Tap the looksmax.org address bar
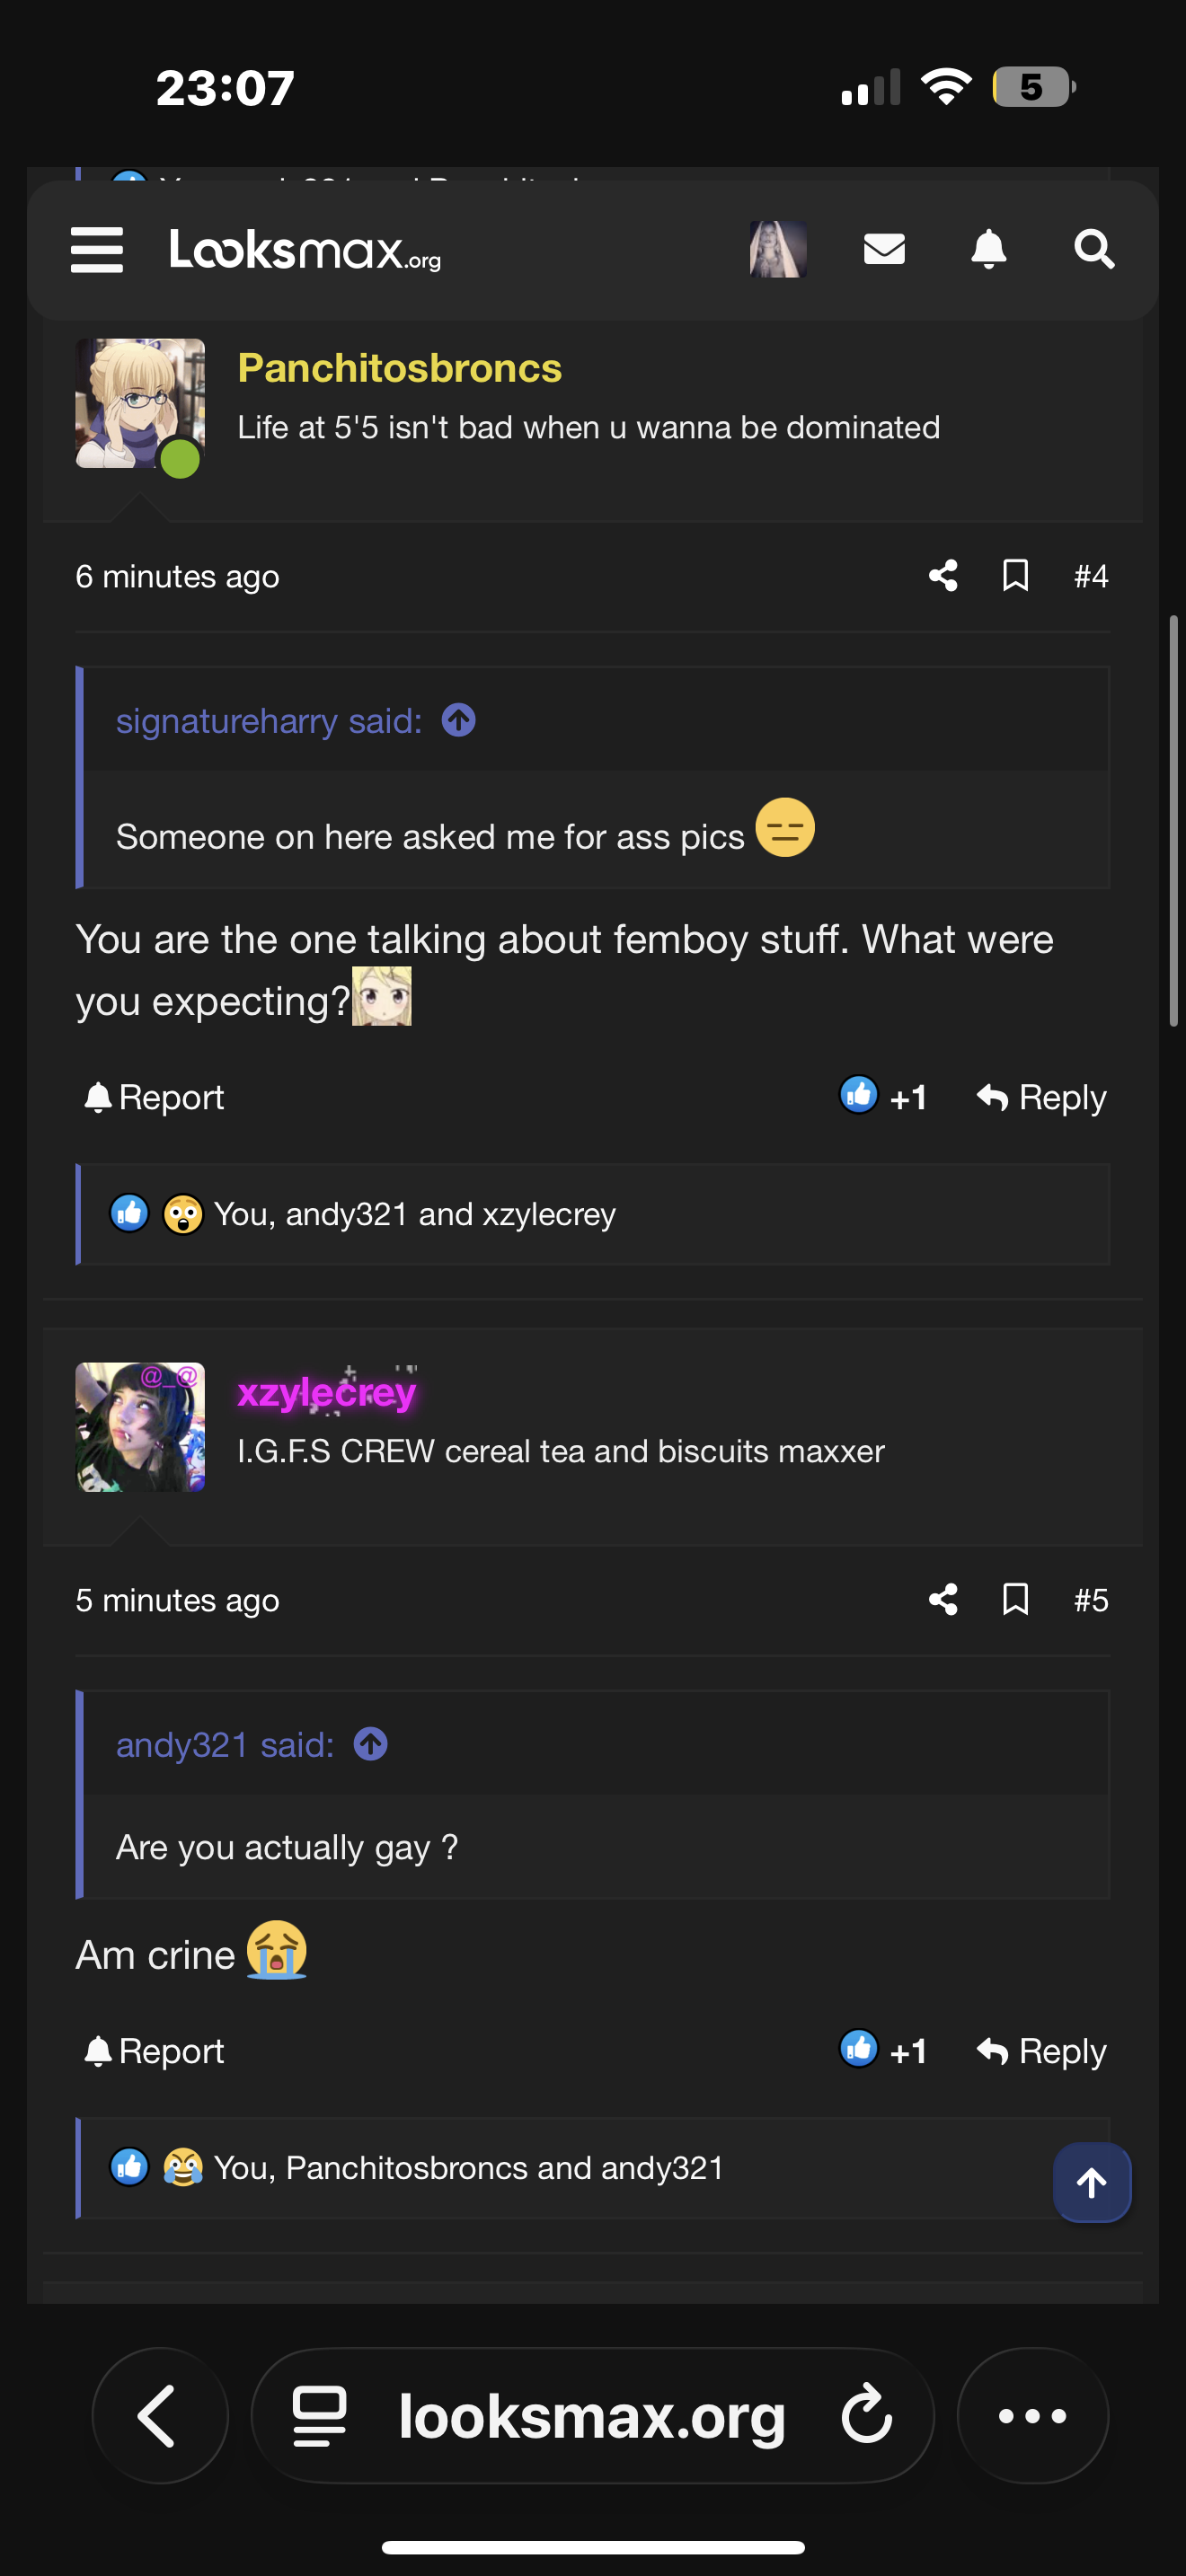This screenshot has width=1186, height=2576. coord(591,2416)
